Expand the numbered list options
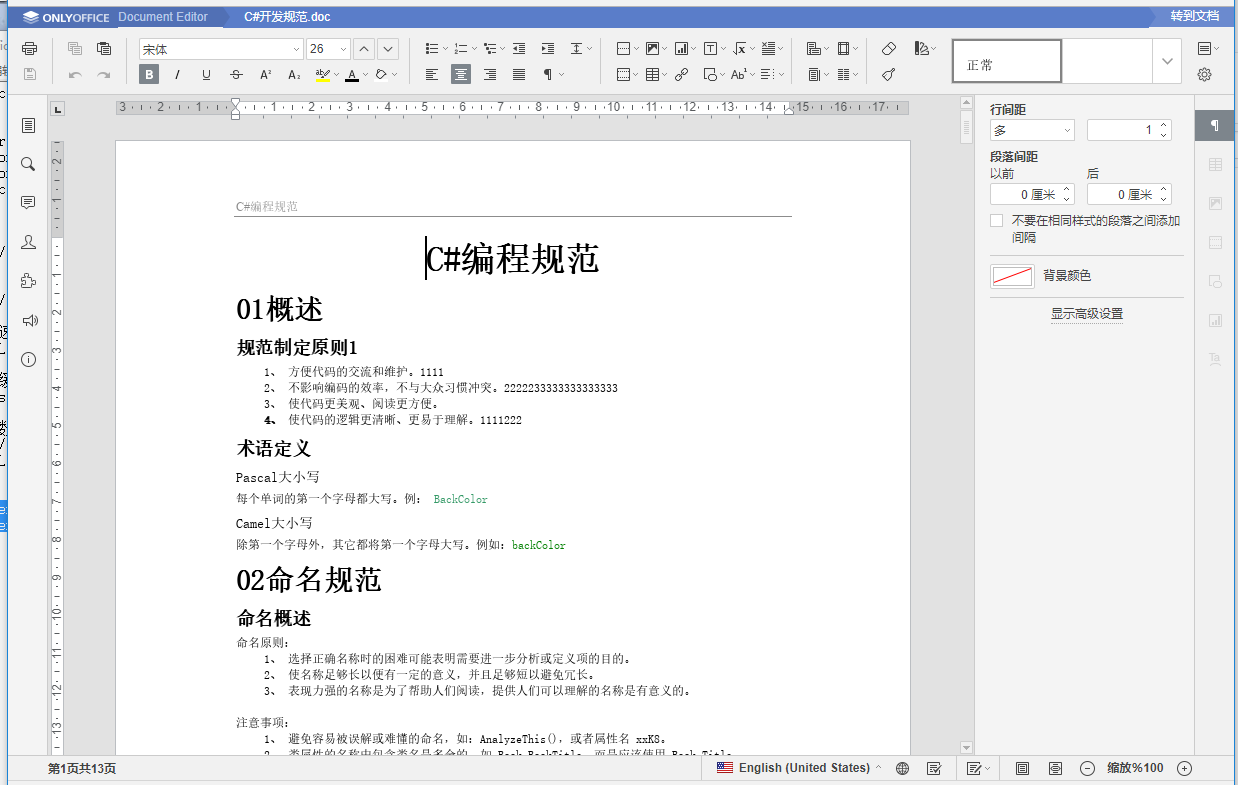The width and height of the screenshot is (1238, 785). (473, 49)
